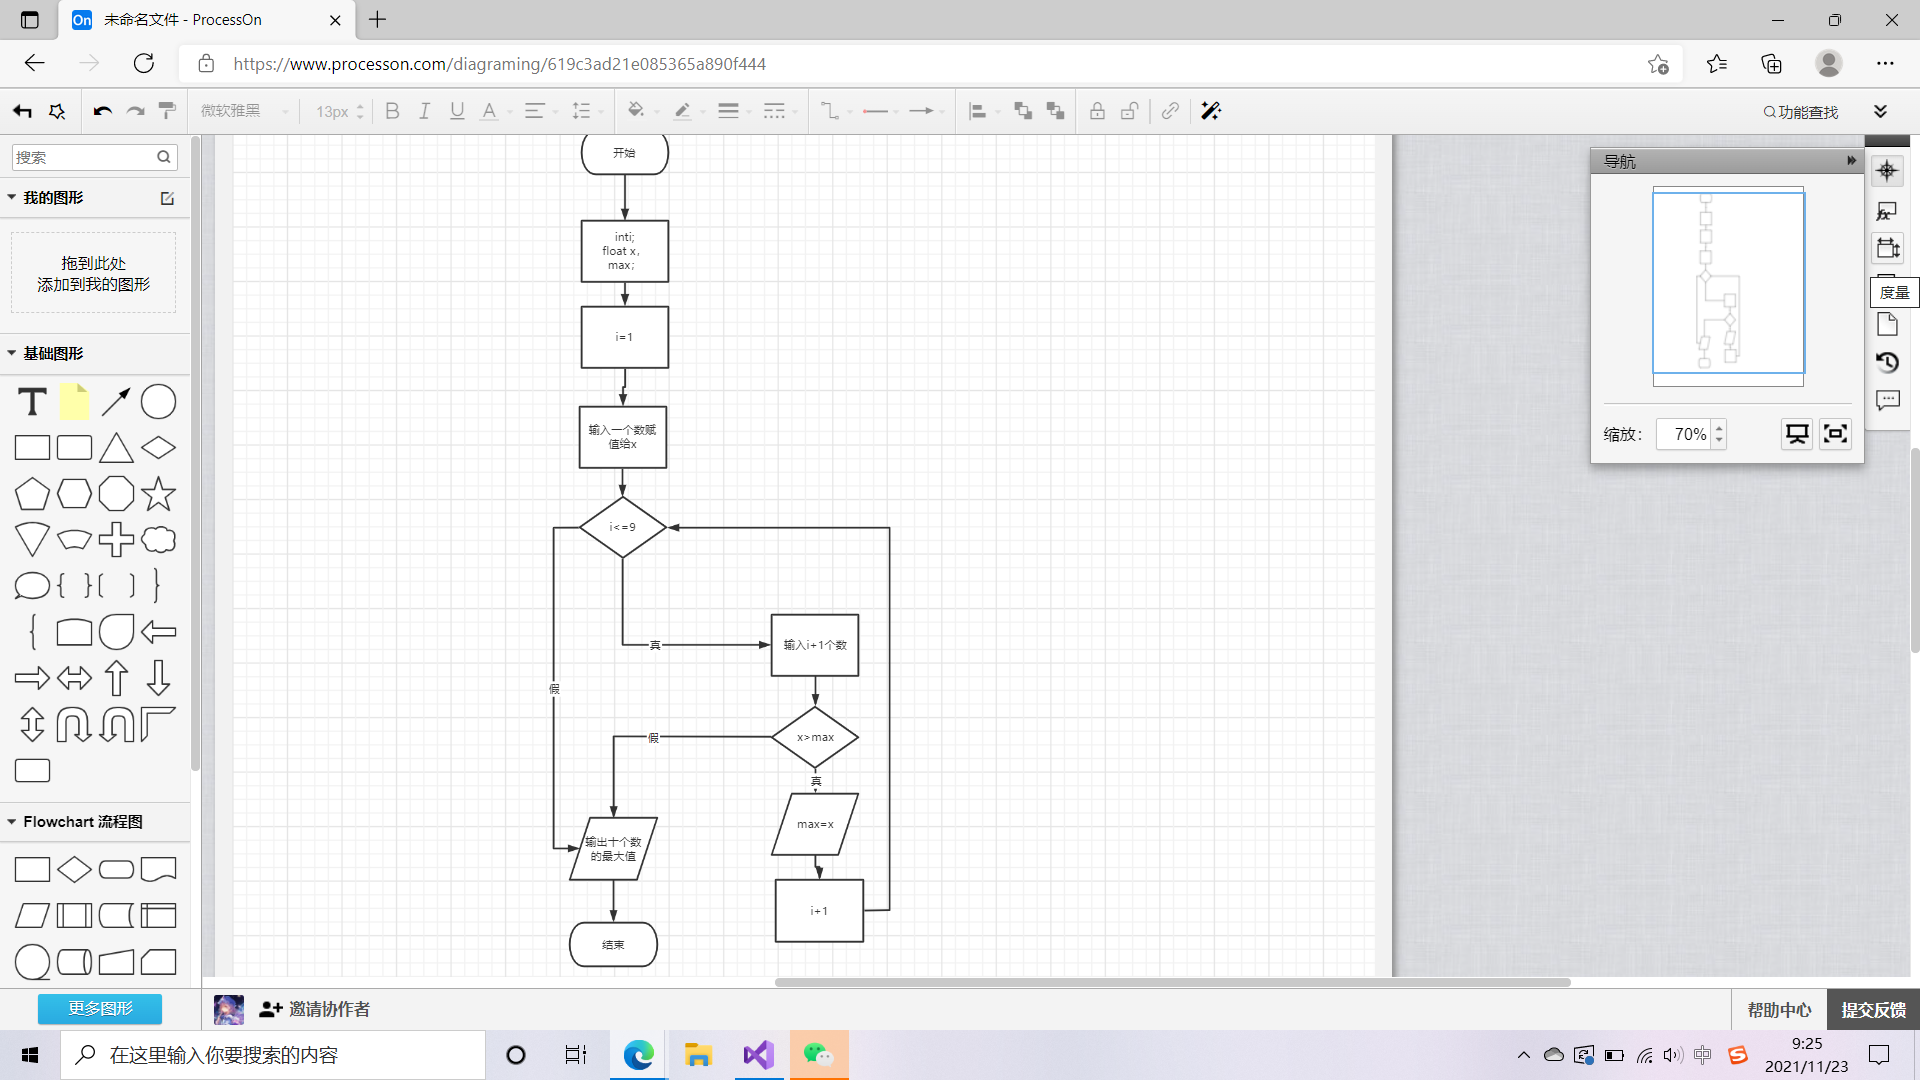Click the bring to front icon

pos(1023,111)
